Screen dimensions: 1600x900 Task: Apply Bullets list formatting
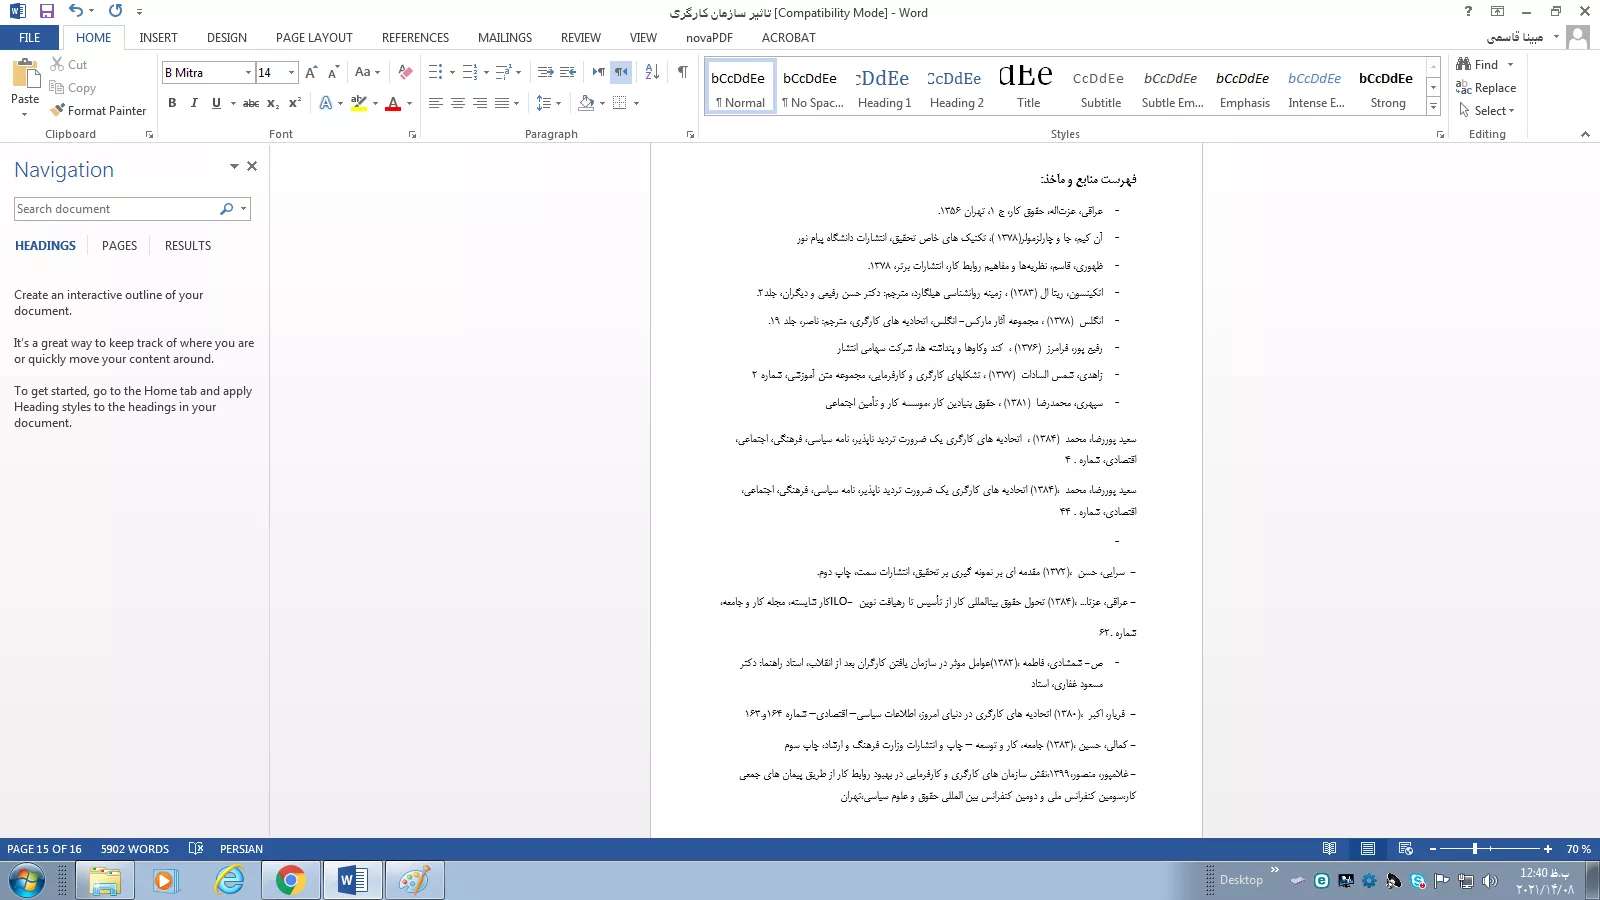435,72
